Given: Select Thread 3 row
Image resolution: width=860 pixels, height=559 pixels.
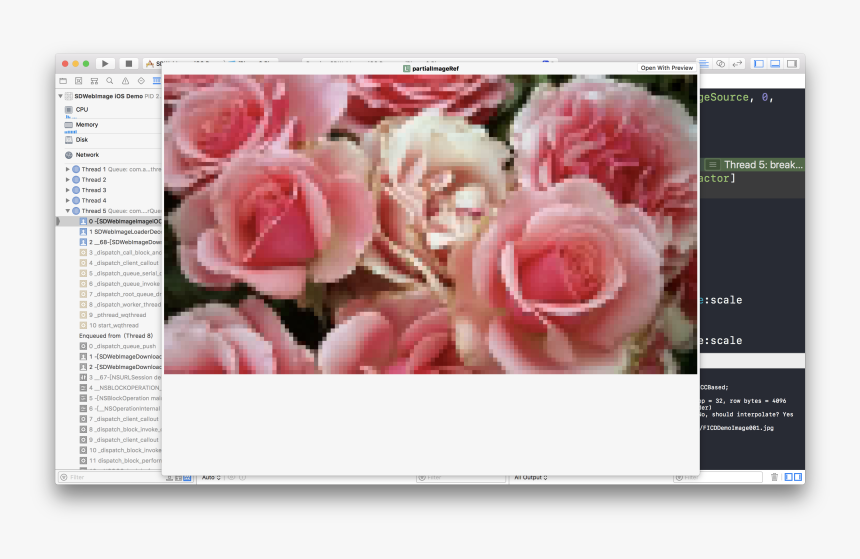Looking at the screenshot, I should [109, 190].
